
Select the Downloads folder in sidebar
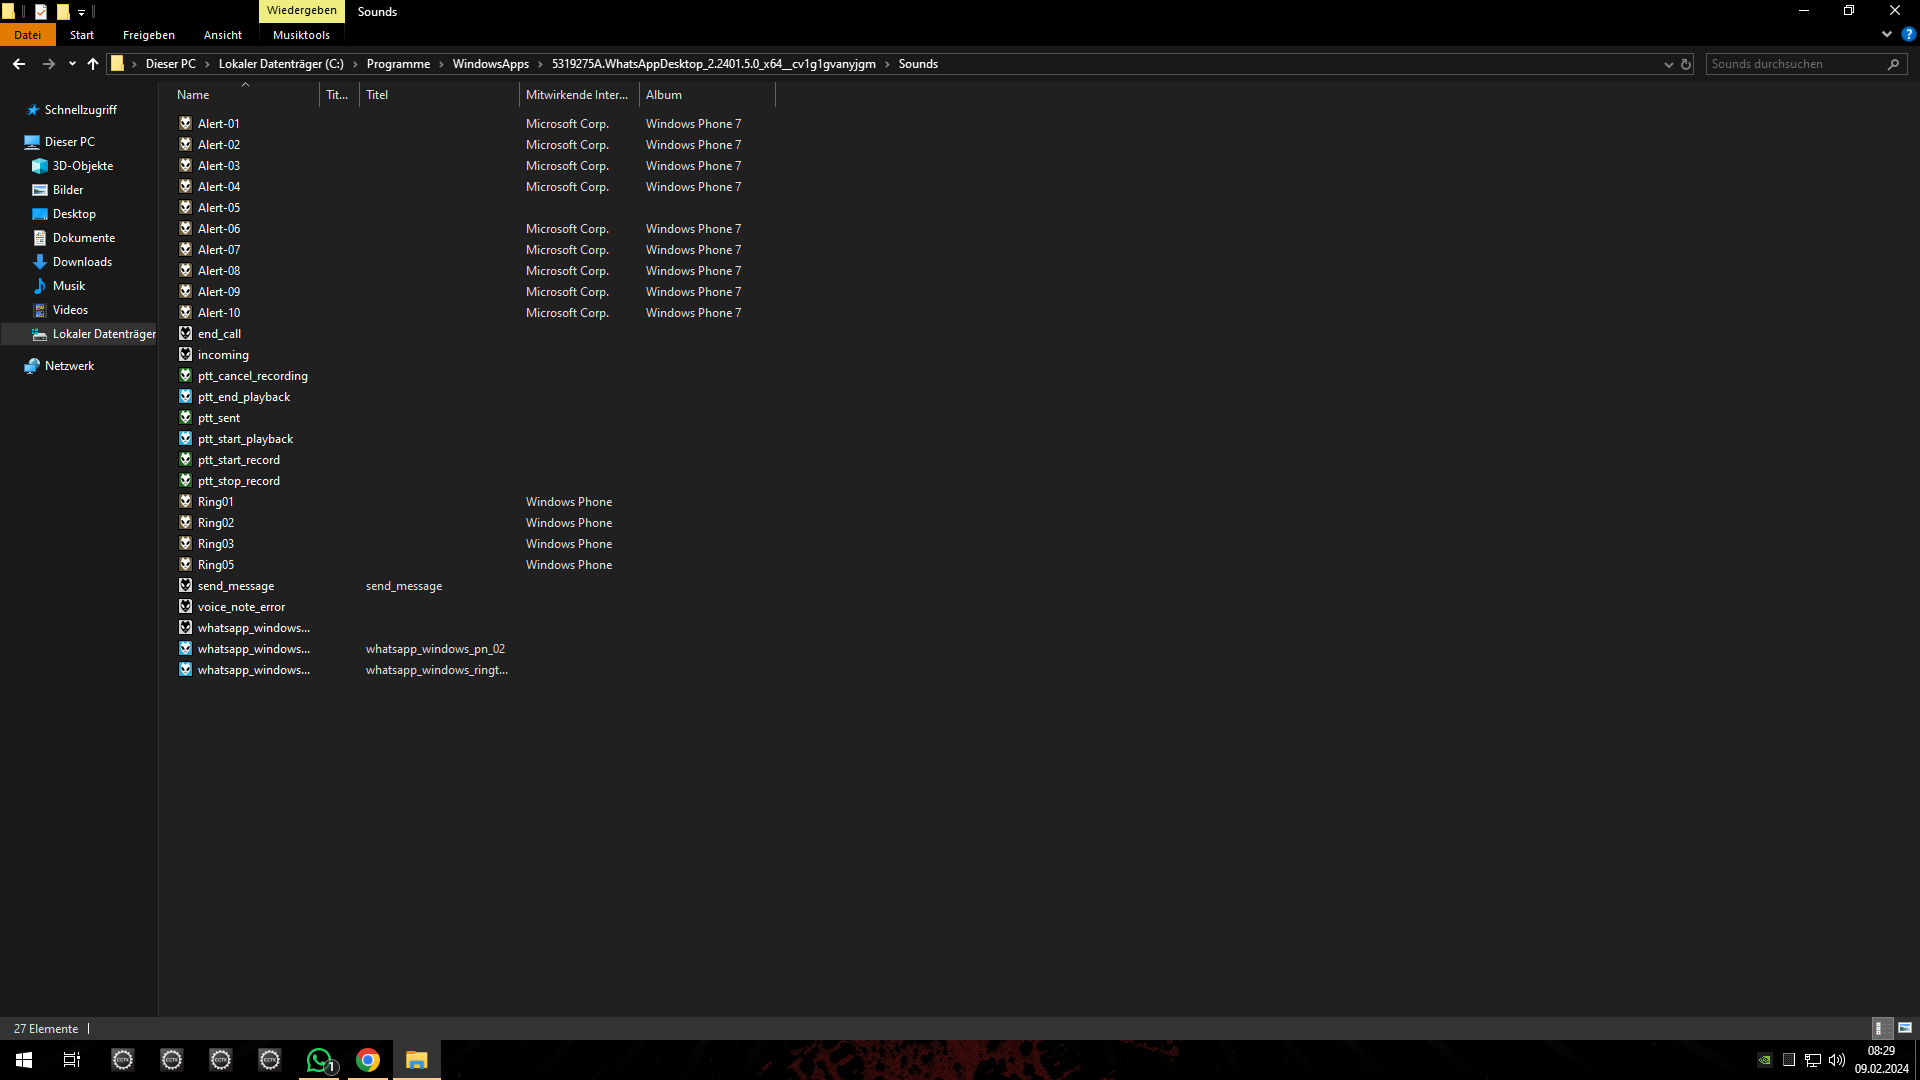coord(82,262)
